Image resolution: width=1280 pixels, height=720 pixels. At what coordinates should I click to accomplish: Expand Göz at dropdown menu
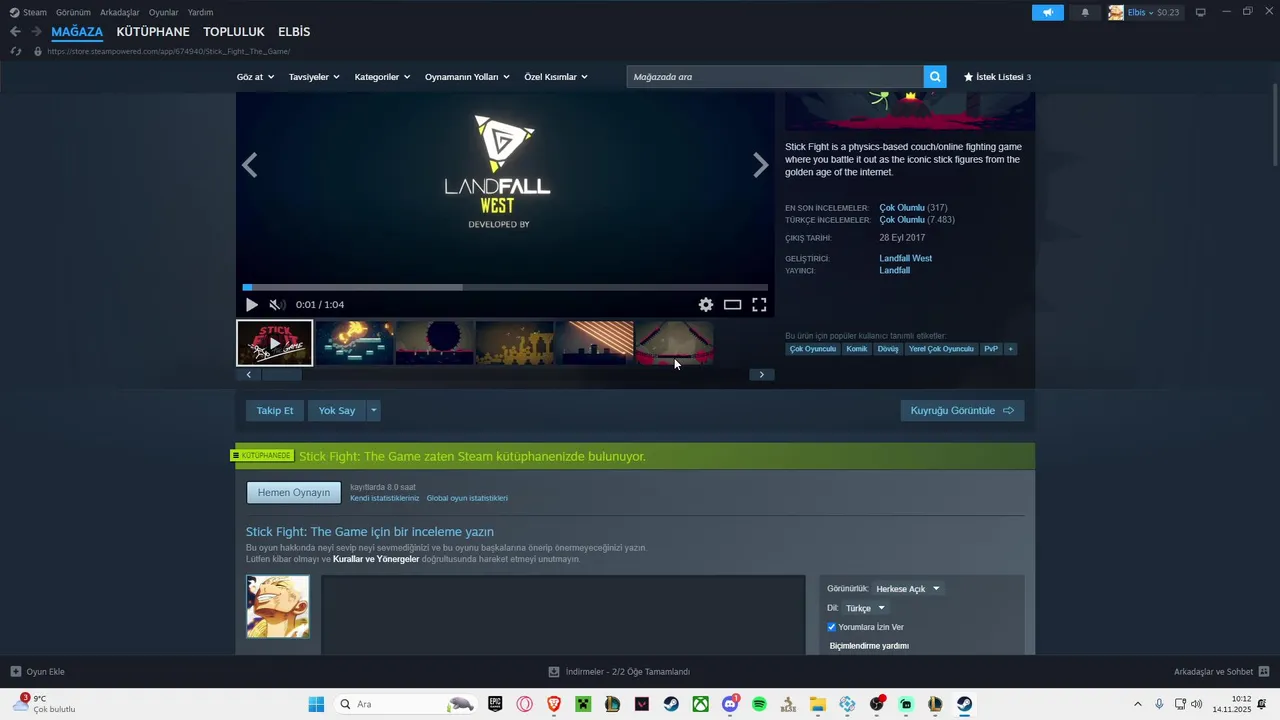[255, 77]
